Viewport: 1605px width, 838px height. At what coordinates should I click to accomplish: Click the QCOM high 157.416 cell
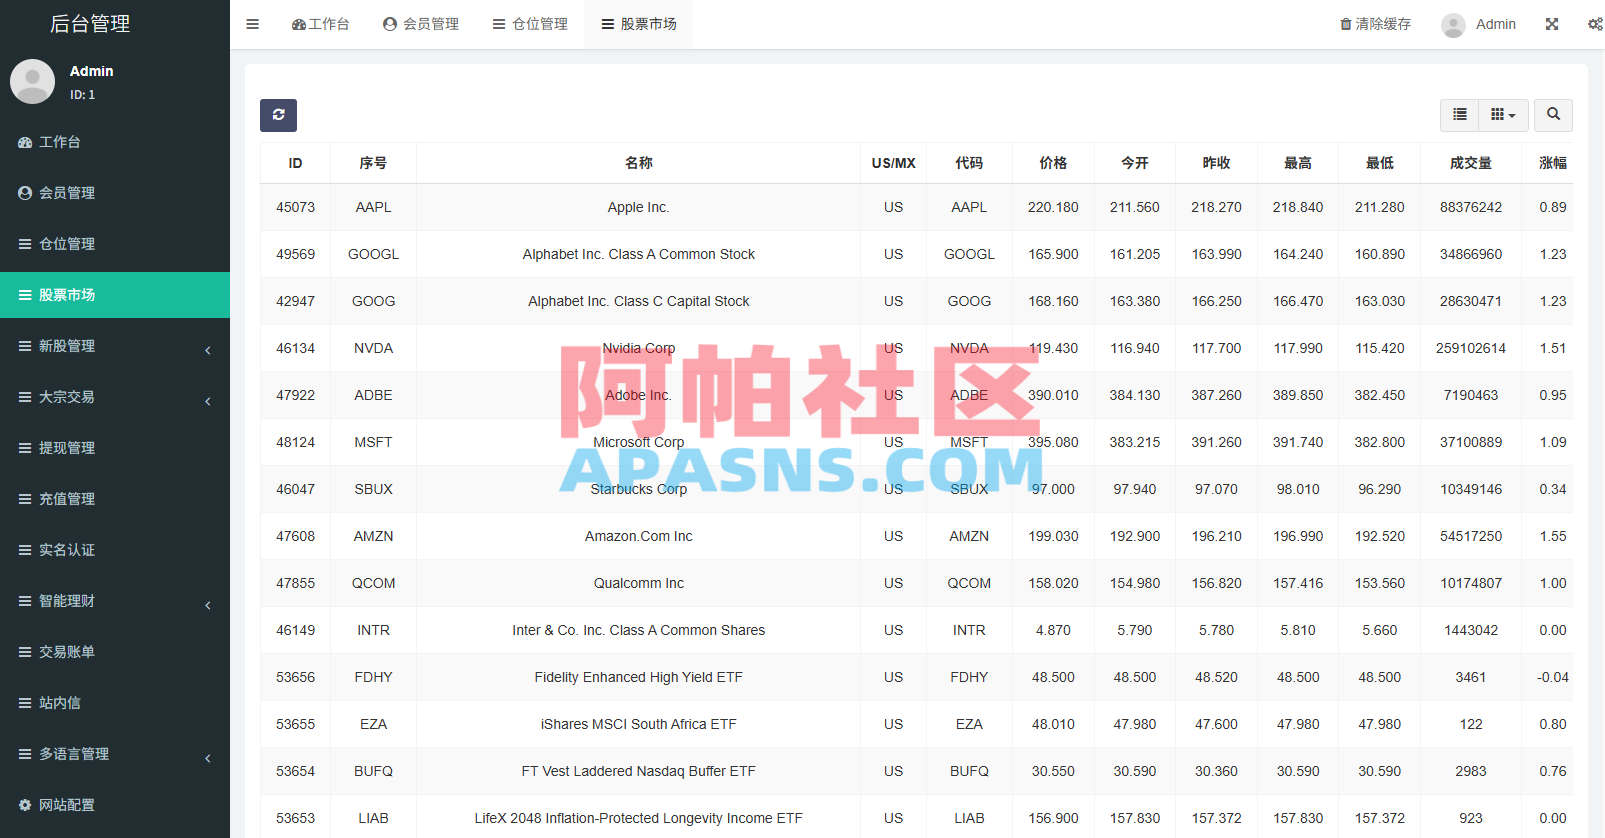click(1298, 583)
